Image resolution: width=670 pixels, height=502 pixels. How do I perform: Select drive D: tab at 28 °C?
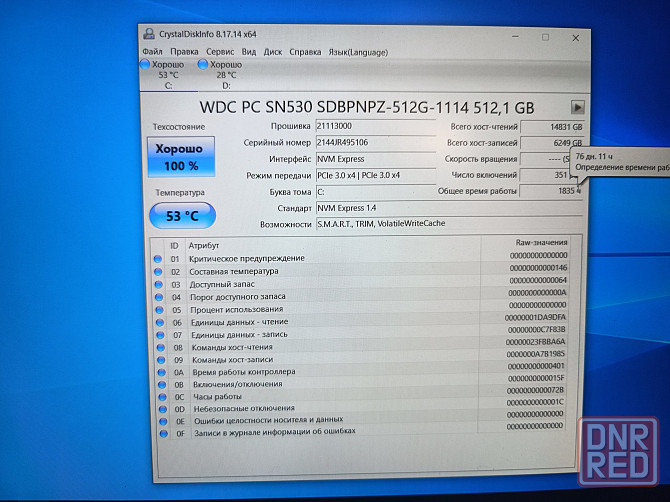pos(226,75)
